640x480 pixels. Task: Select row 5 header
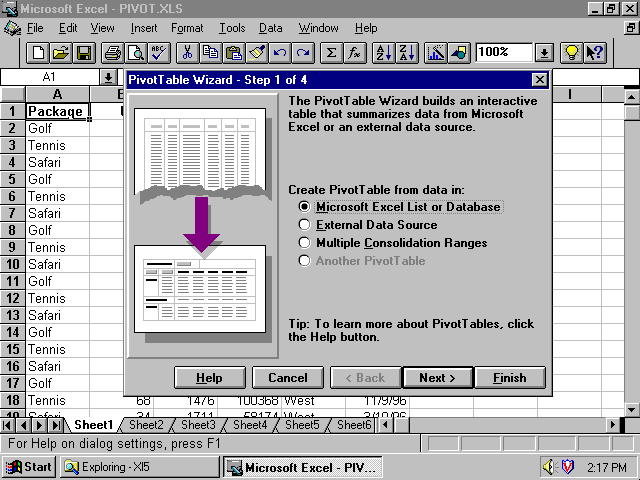(12, 179)
